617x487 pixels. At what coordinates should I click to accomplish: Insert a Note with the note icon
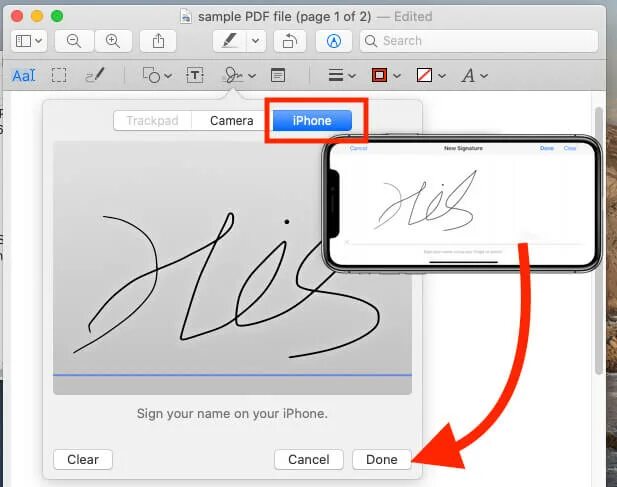[x=278, y=75]
